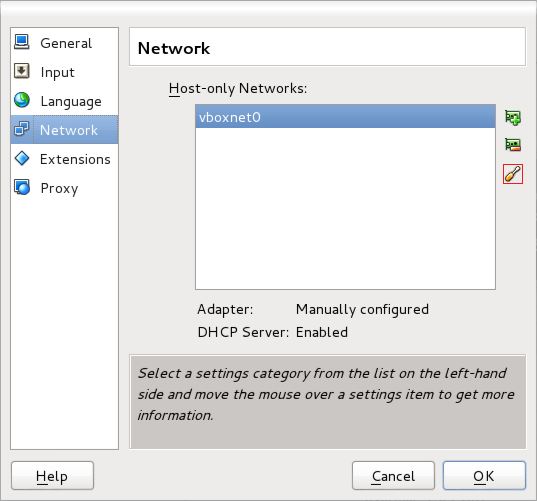Click the settings hint description text

coord(326,394)
